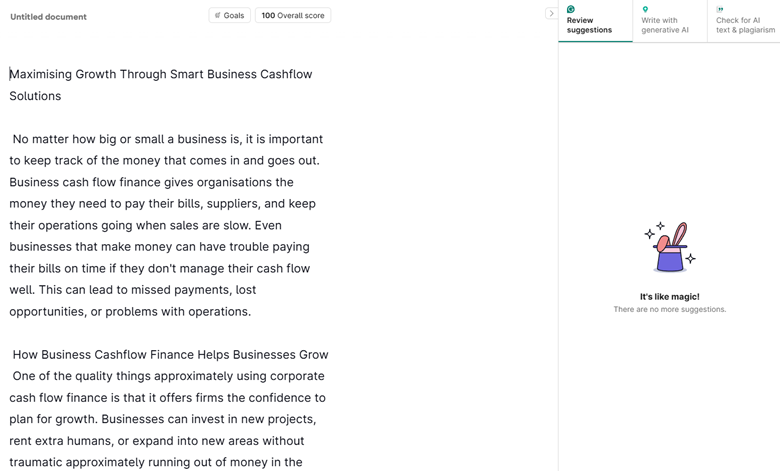The image size is (780, 471).
Task: Click the target icon in Goals button
Action: (218, 15)
